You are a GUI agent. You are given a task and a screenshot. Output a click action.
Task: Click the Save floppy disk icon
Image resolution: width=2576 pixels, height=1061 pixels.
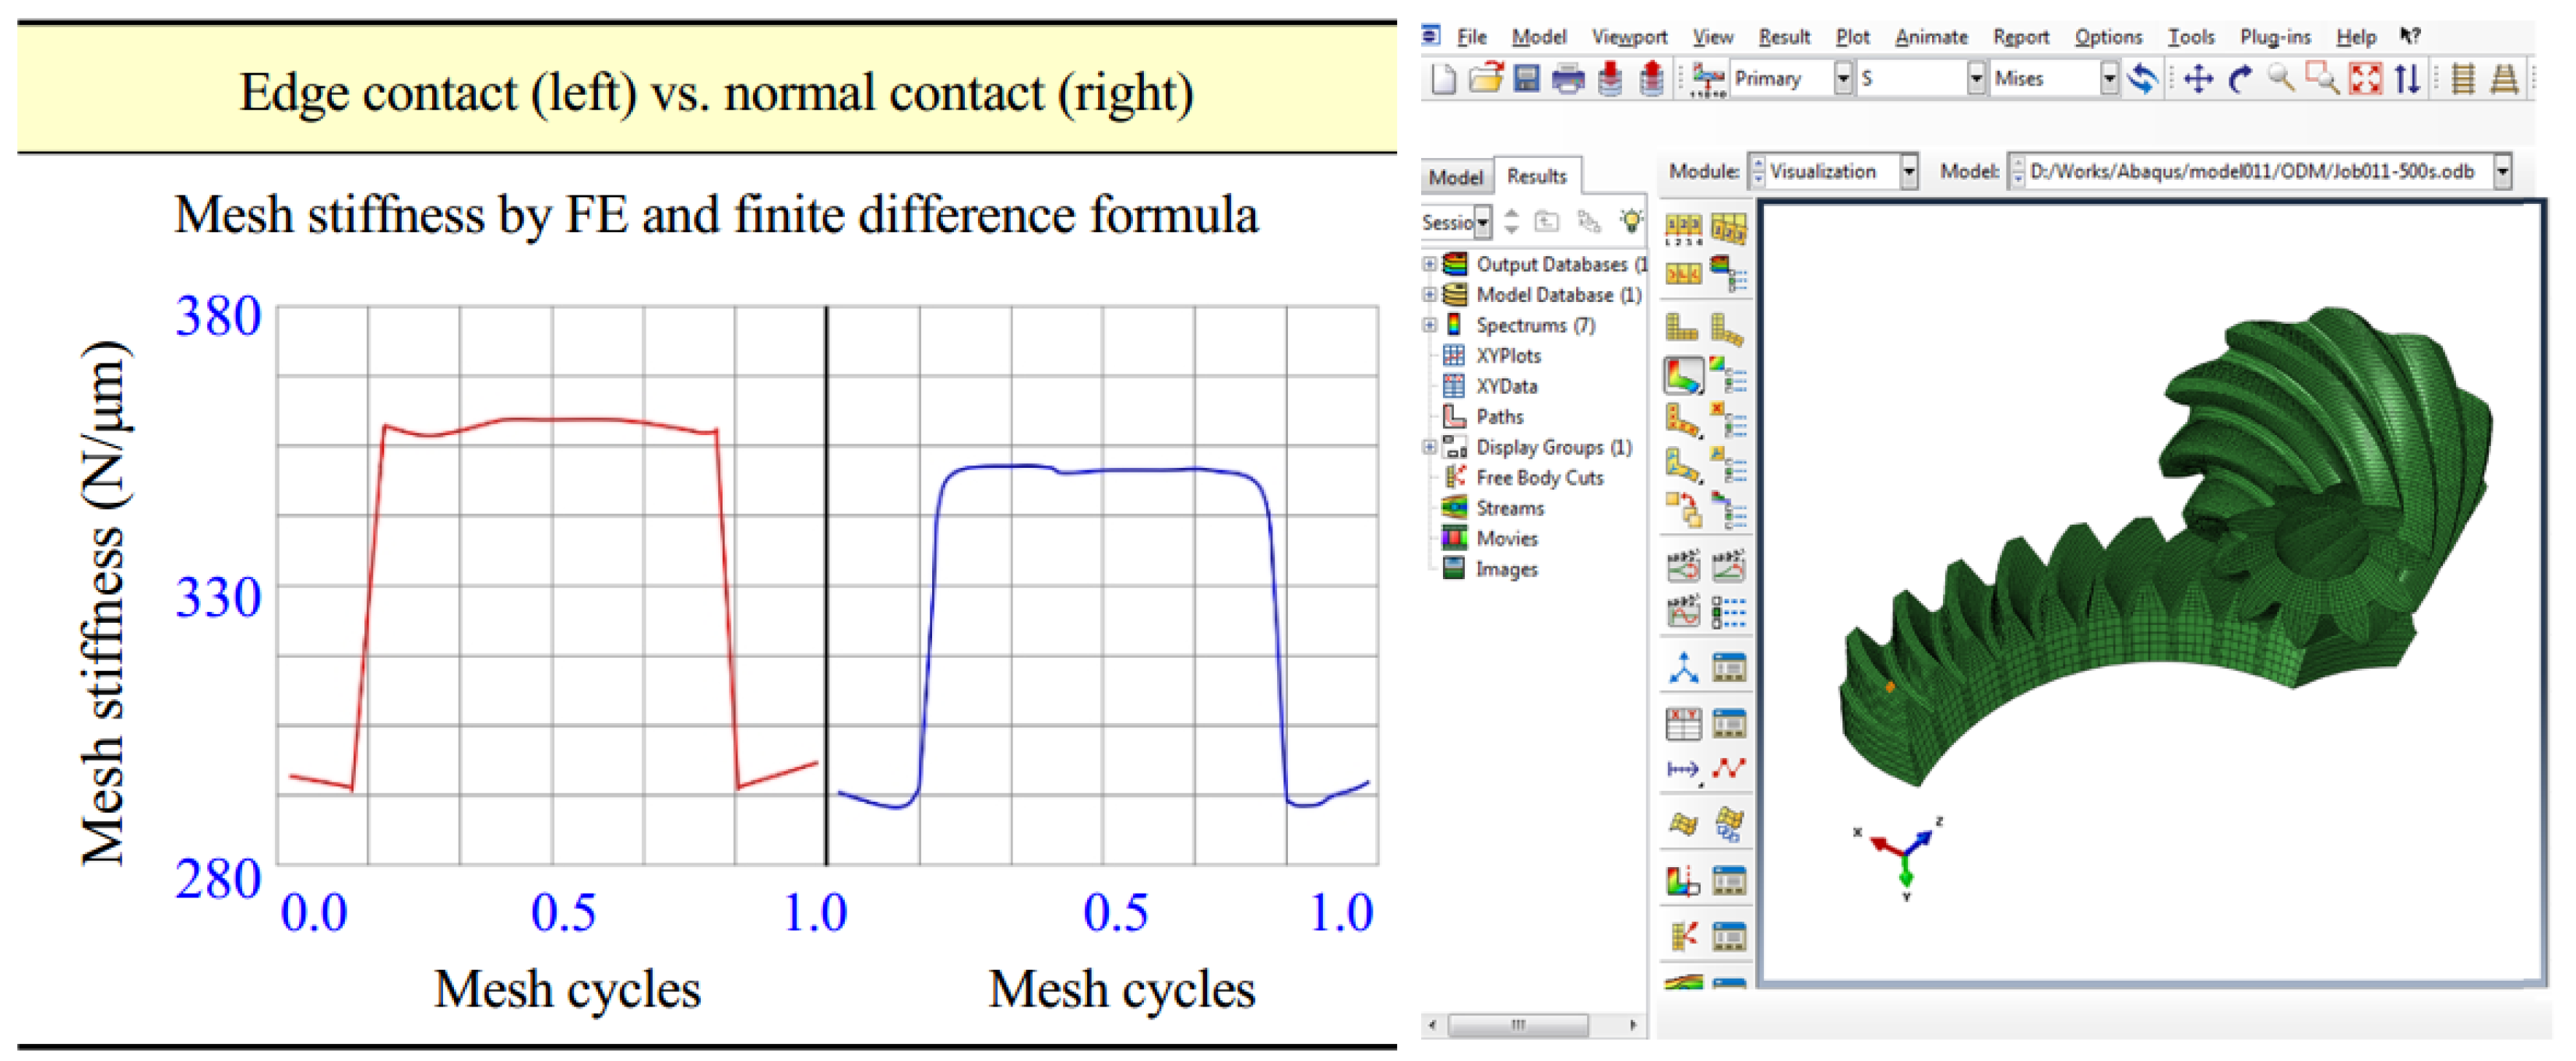(x=1526, y=79)
